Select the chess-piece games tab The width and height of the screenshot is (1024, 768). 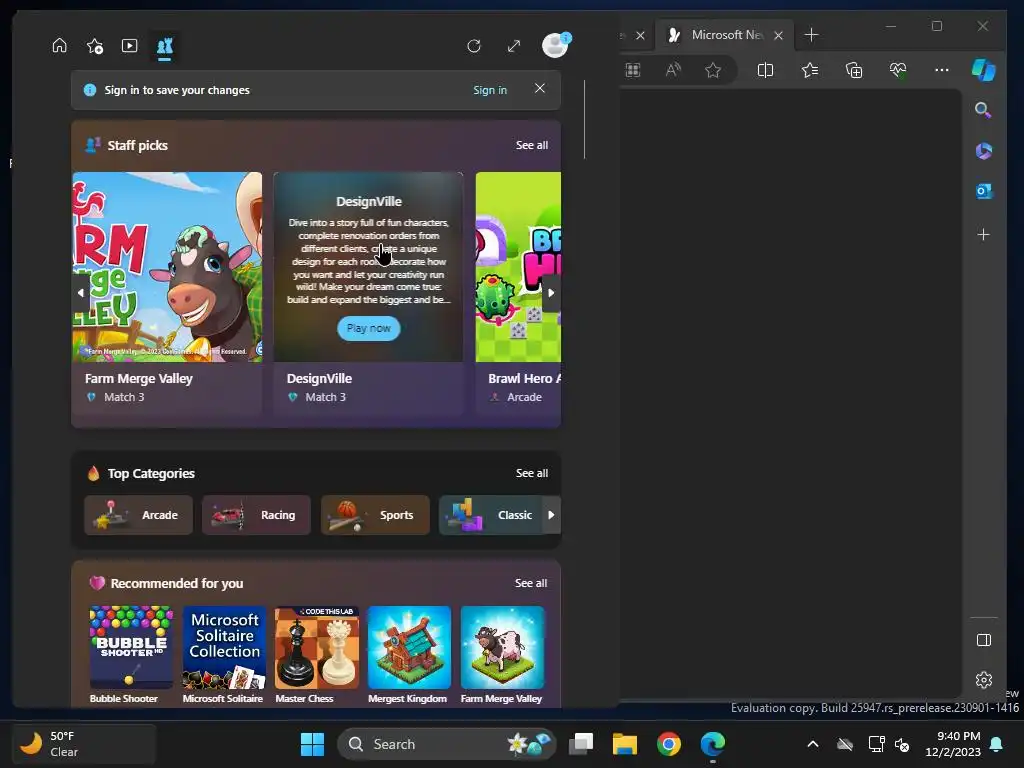click(165, 46)
